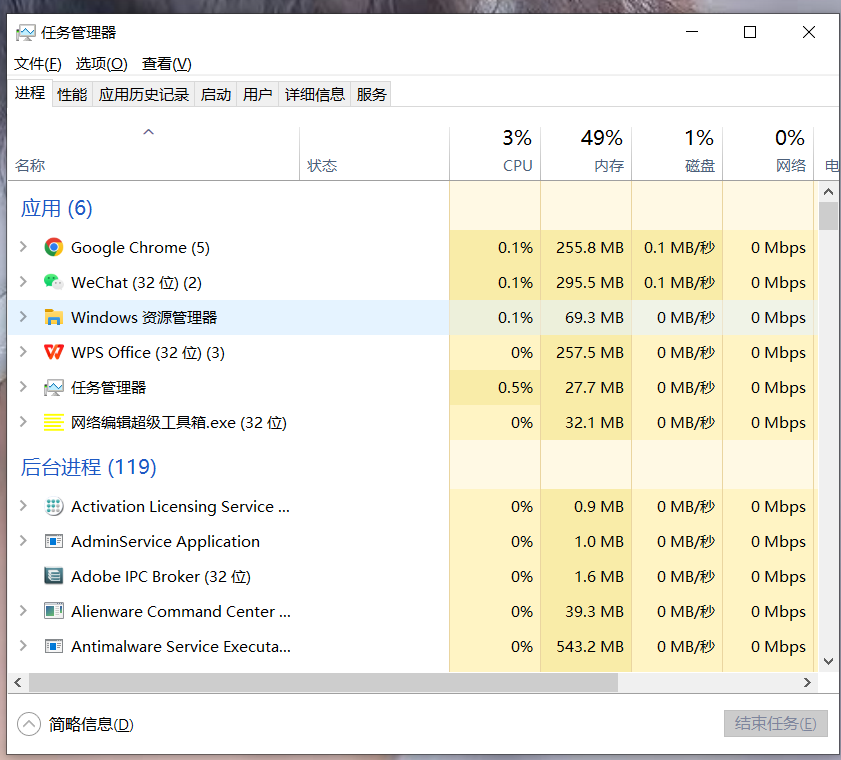Click the Activation Licensing Service icon
841x760 pixels.
coord(54,506)
